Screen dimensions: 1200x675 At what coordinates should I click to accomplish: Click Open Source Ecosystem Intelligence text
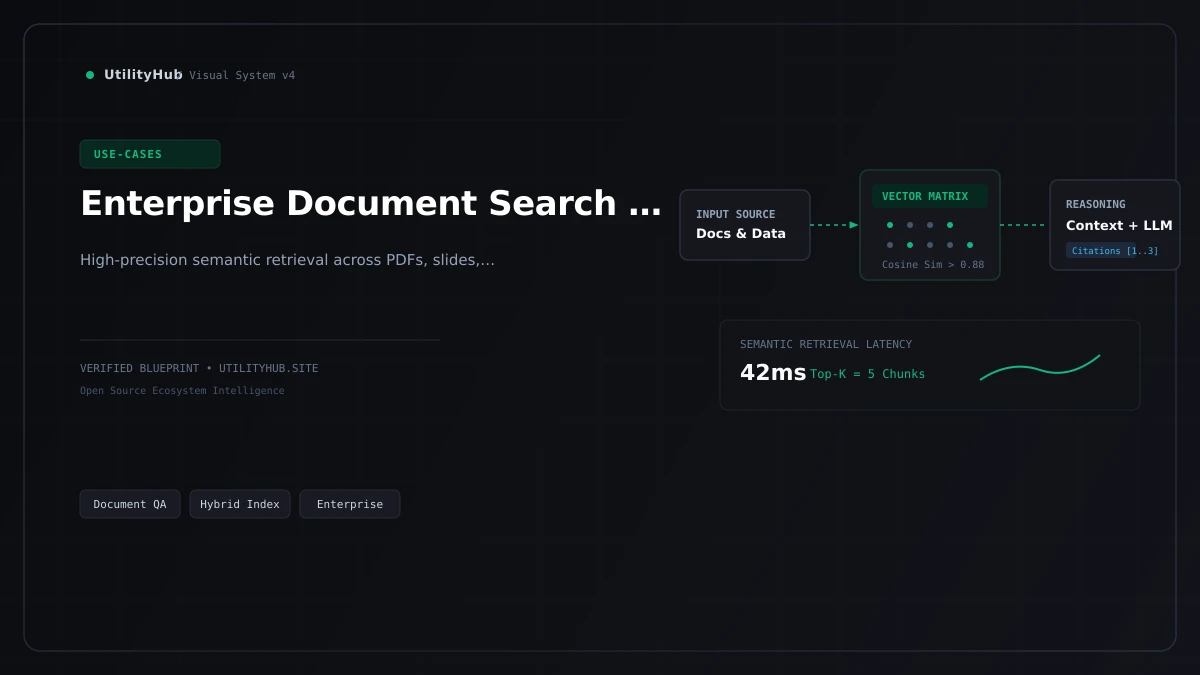tap(182, 391)
